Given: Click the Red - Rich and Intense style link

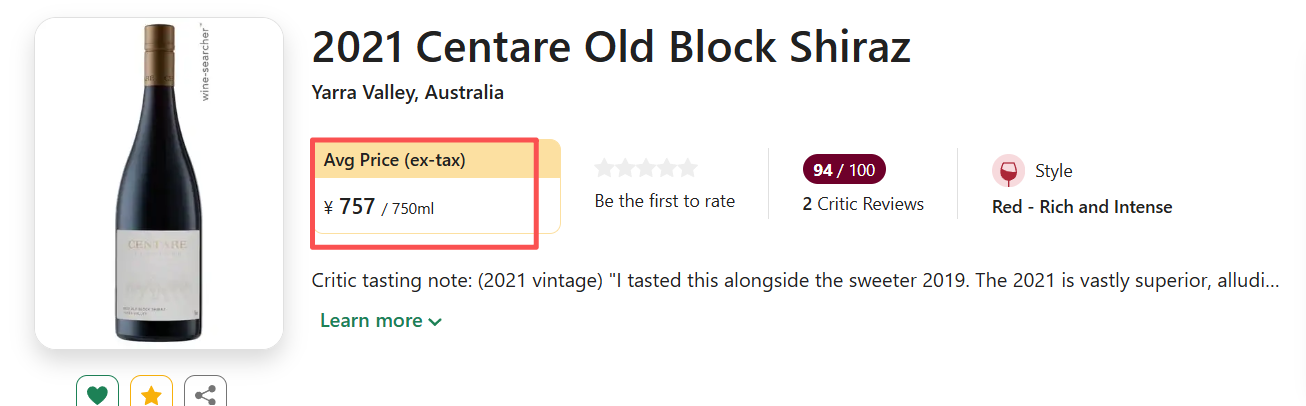Looking at the screenshot, I should pos(1081,207).
